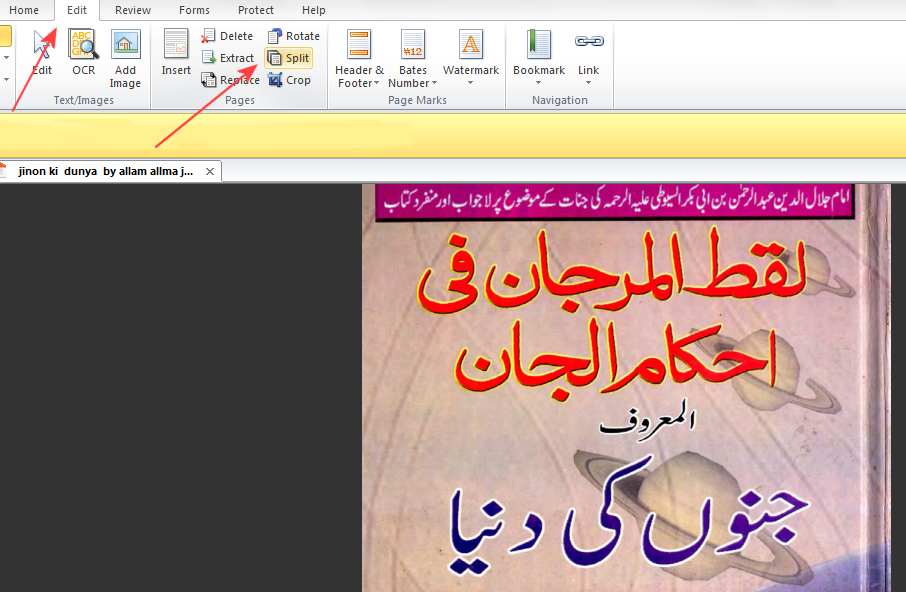Open the Bates Number dropdown
This screenshot has width=906, height=592.
pyautogui.click(x=413, y=77)
